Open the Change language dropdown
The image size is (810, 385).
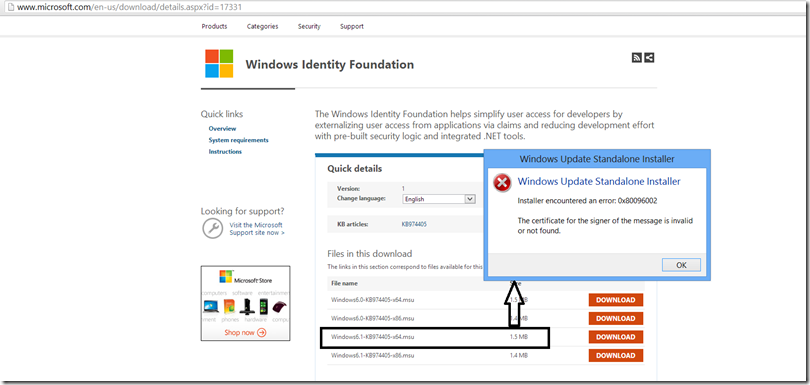[439, 199]
